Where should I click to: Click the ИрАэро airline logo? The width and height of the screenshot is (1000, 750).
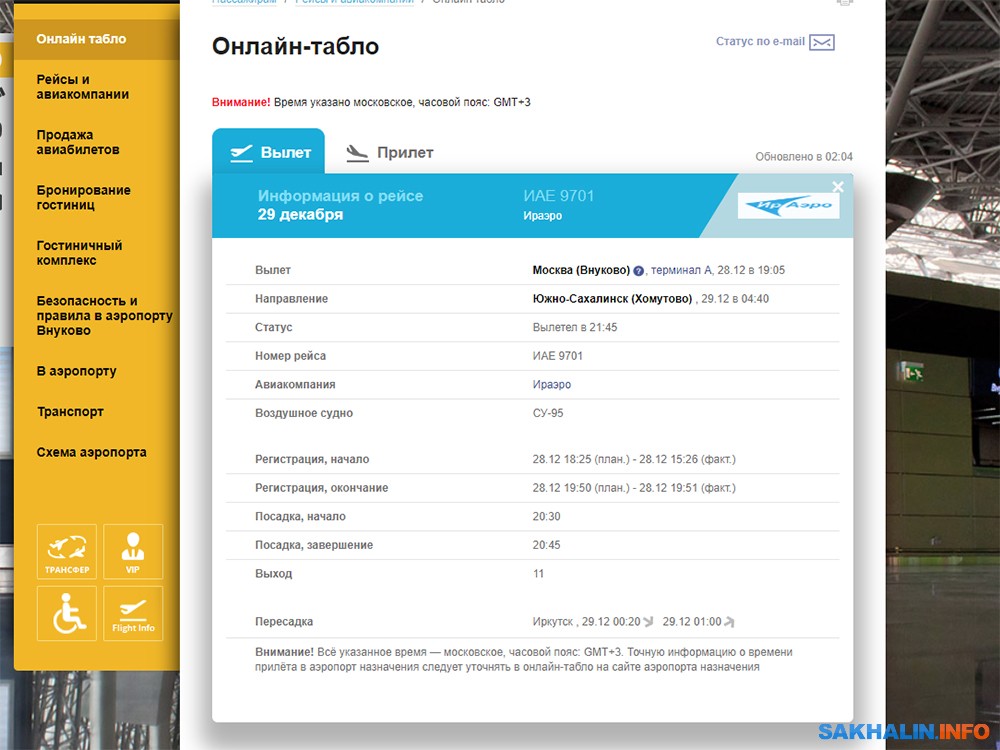[x=789, y=205]
